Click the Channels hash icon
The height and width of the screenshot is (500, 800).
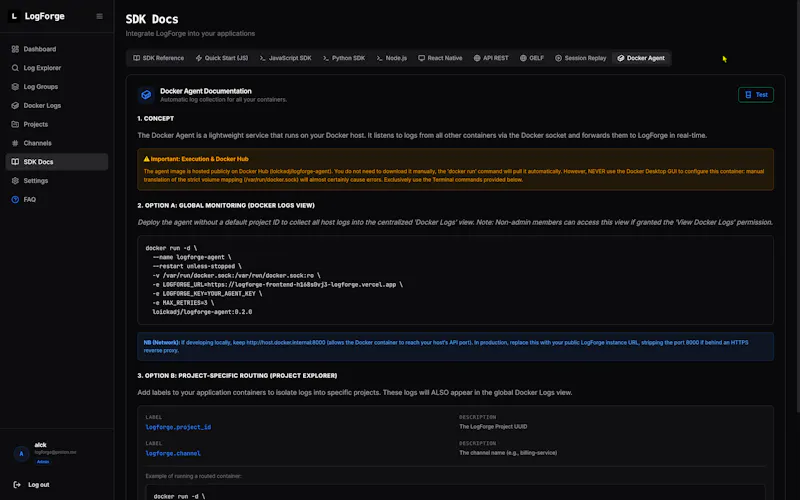15,143
